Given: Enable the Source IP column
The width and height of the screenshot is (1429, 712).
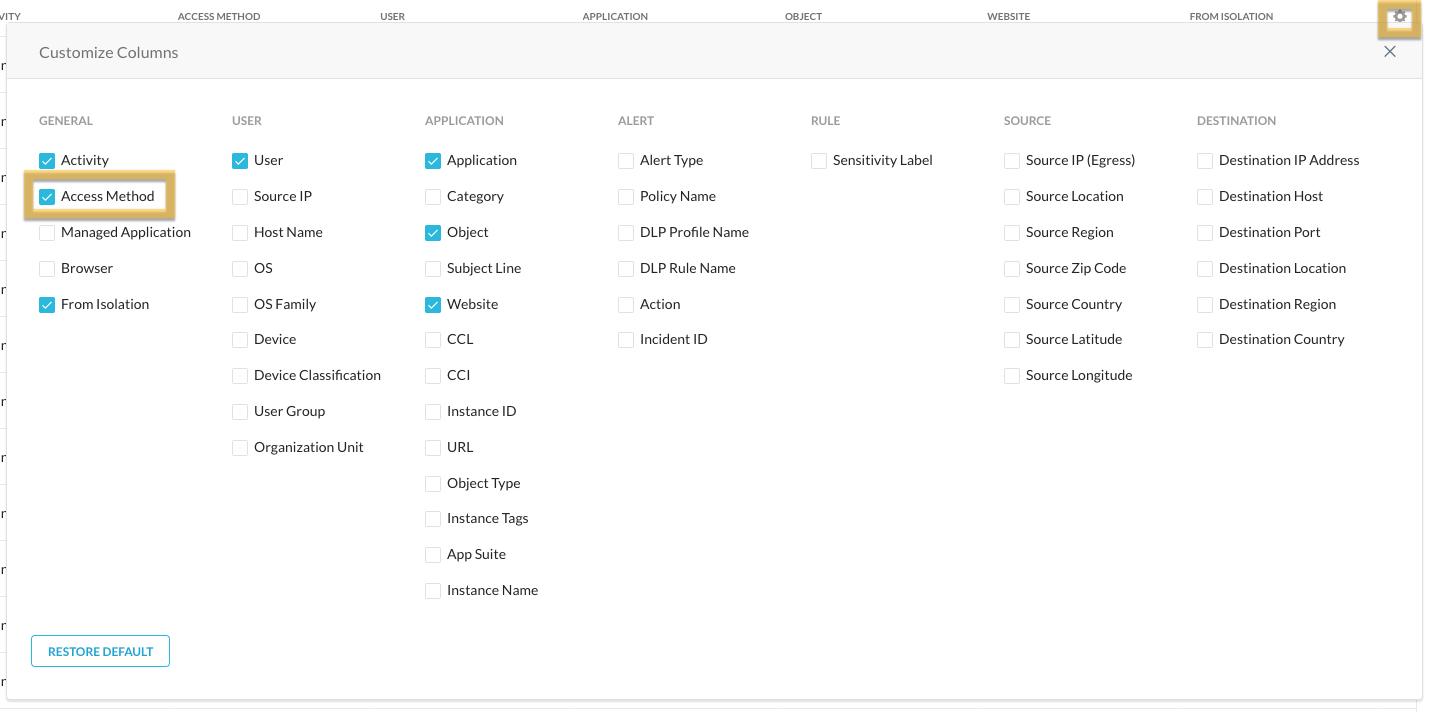Looking at the screenshot, I should tap(240, 197).
